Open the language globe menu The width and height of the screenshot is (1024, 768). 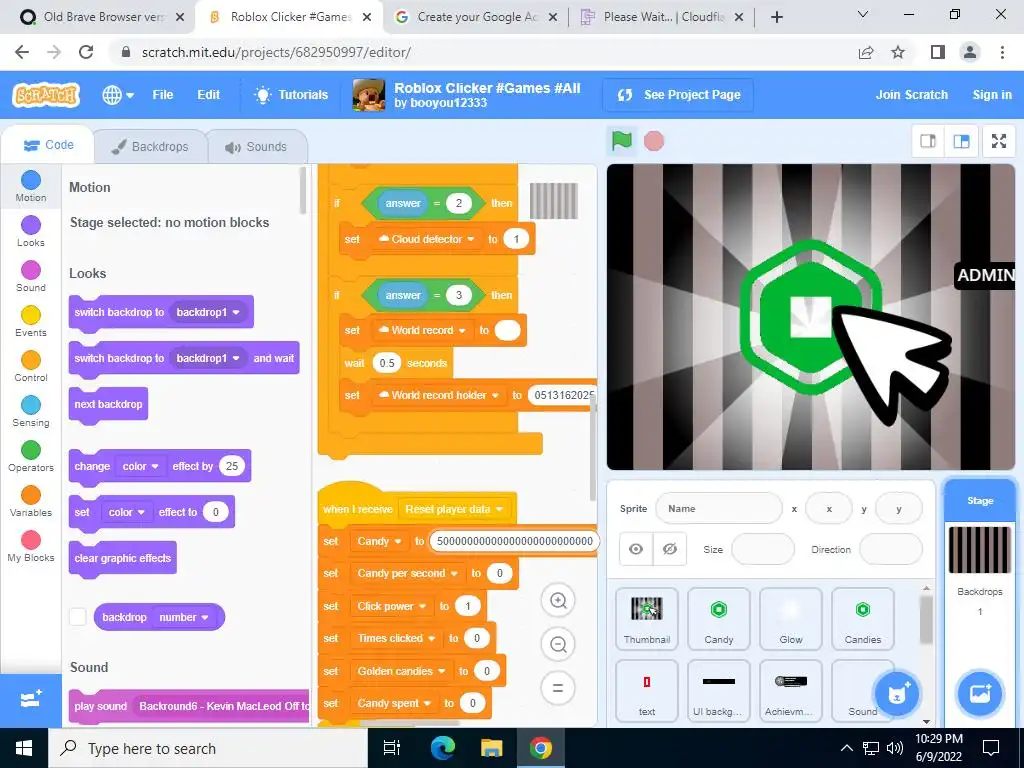coord(118,95)
